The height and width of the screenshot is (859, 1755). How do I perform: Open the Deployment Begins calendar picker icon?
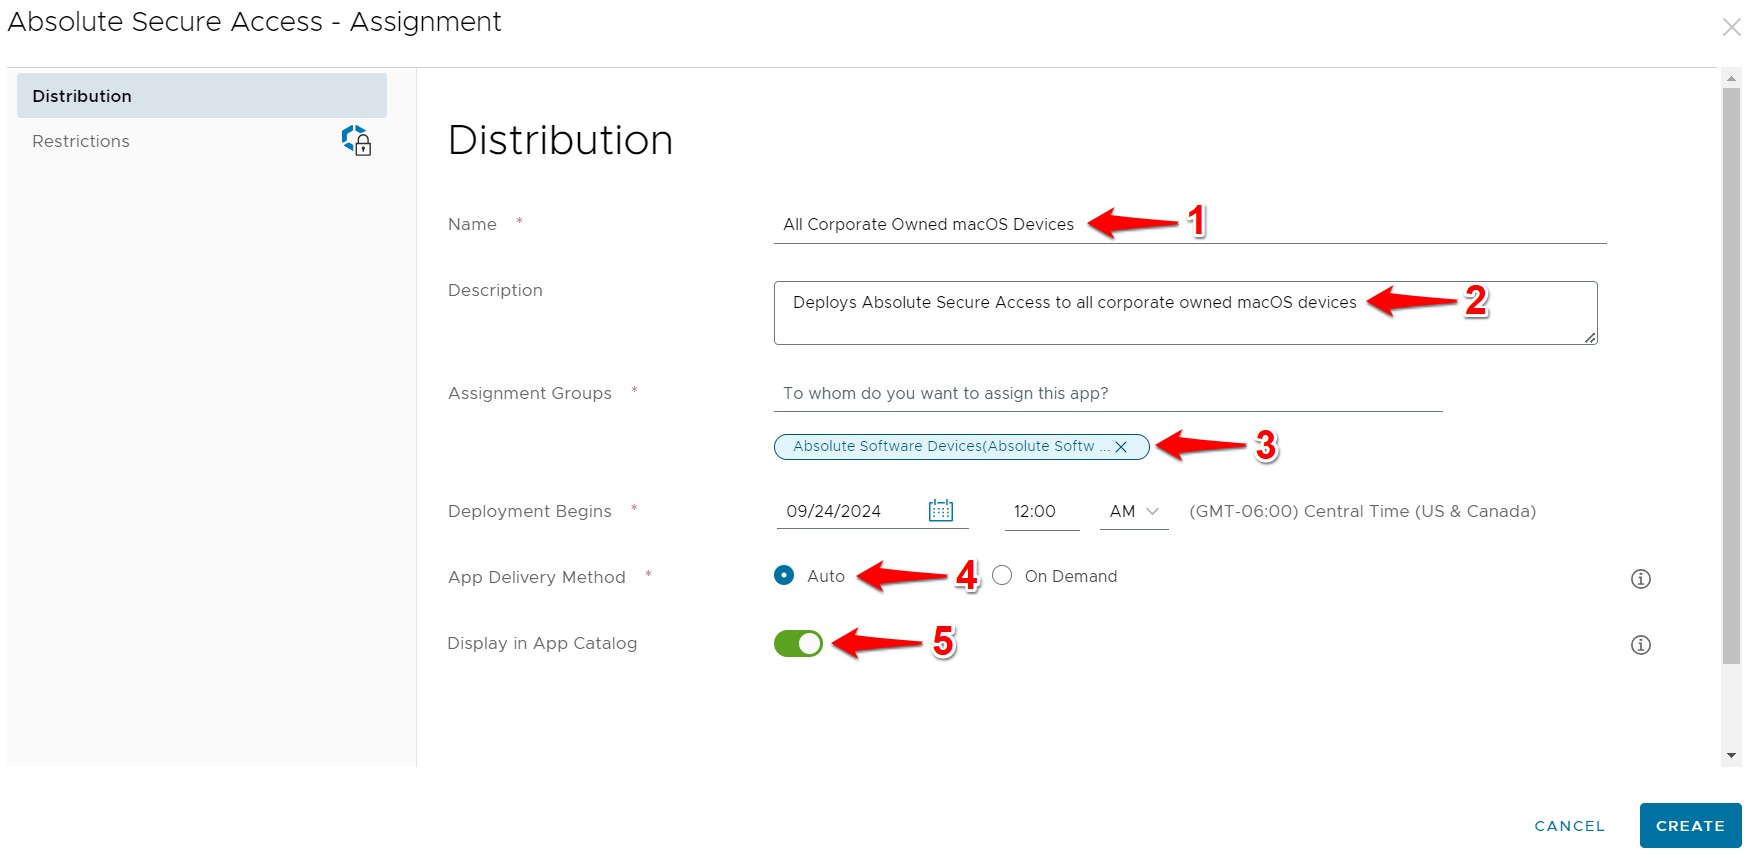click(x=940, y=511)
